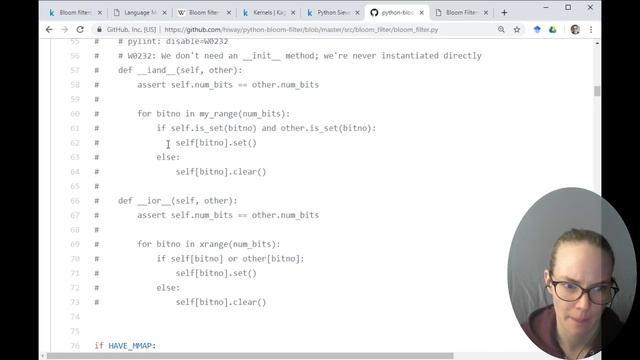This screenshot has height=360, width=640.
Task: Go forward to the next page
Action: pyautogui.click(x=64, y=29)
